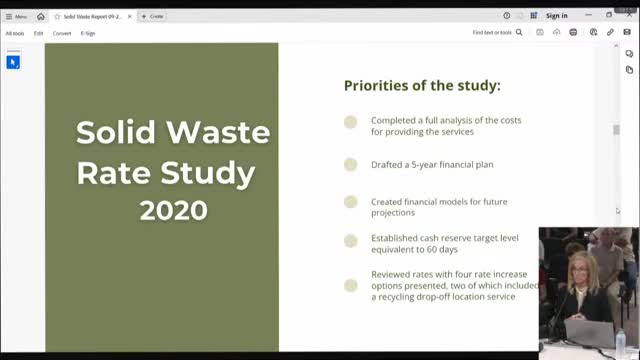Click 'Created financial models for future' text

pyautogui.click(x=439, y=202)
